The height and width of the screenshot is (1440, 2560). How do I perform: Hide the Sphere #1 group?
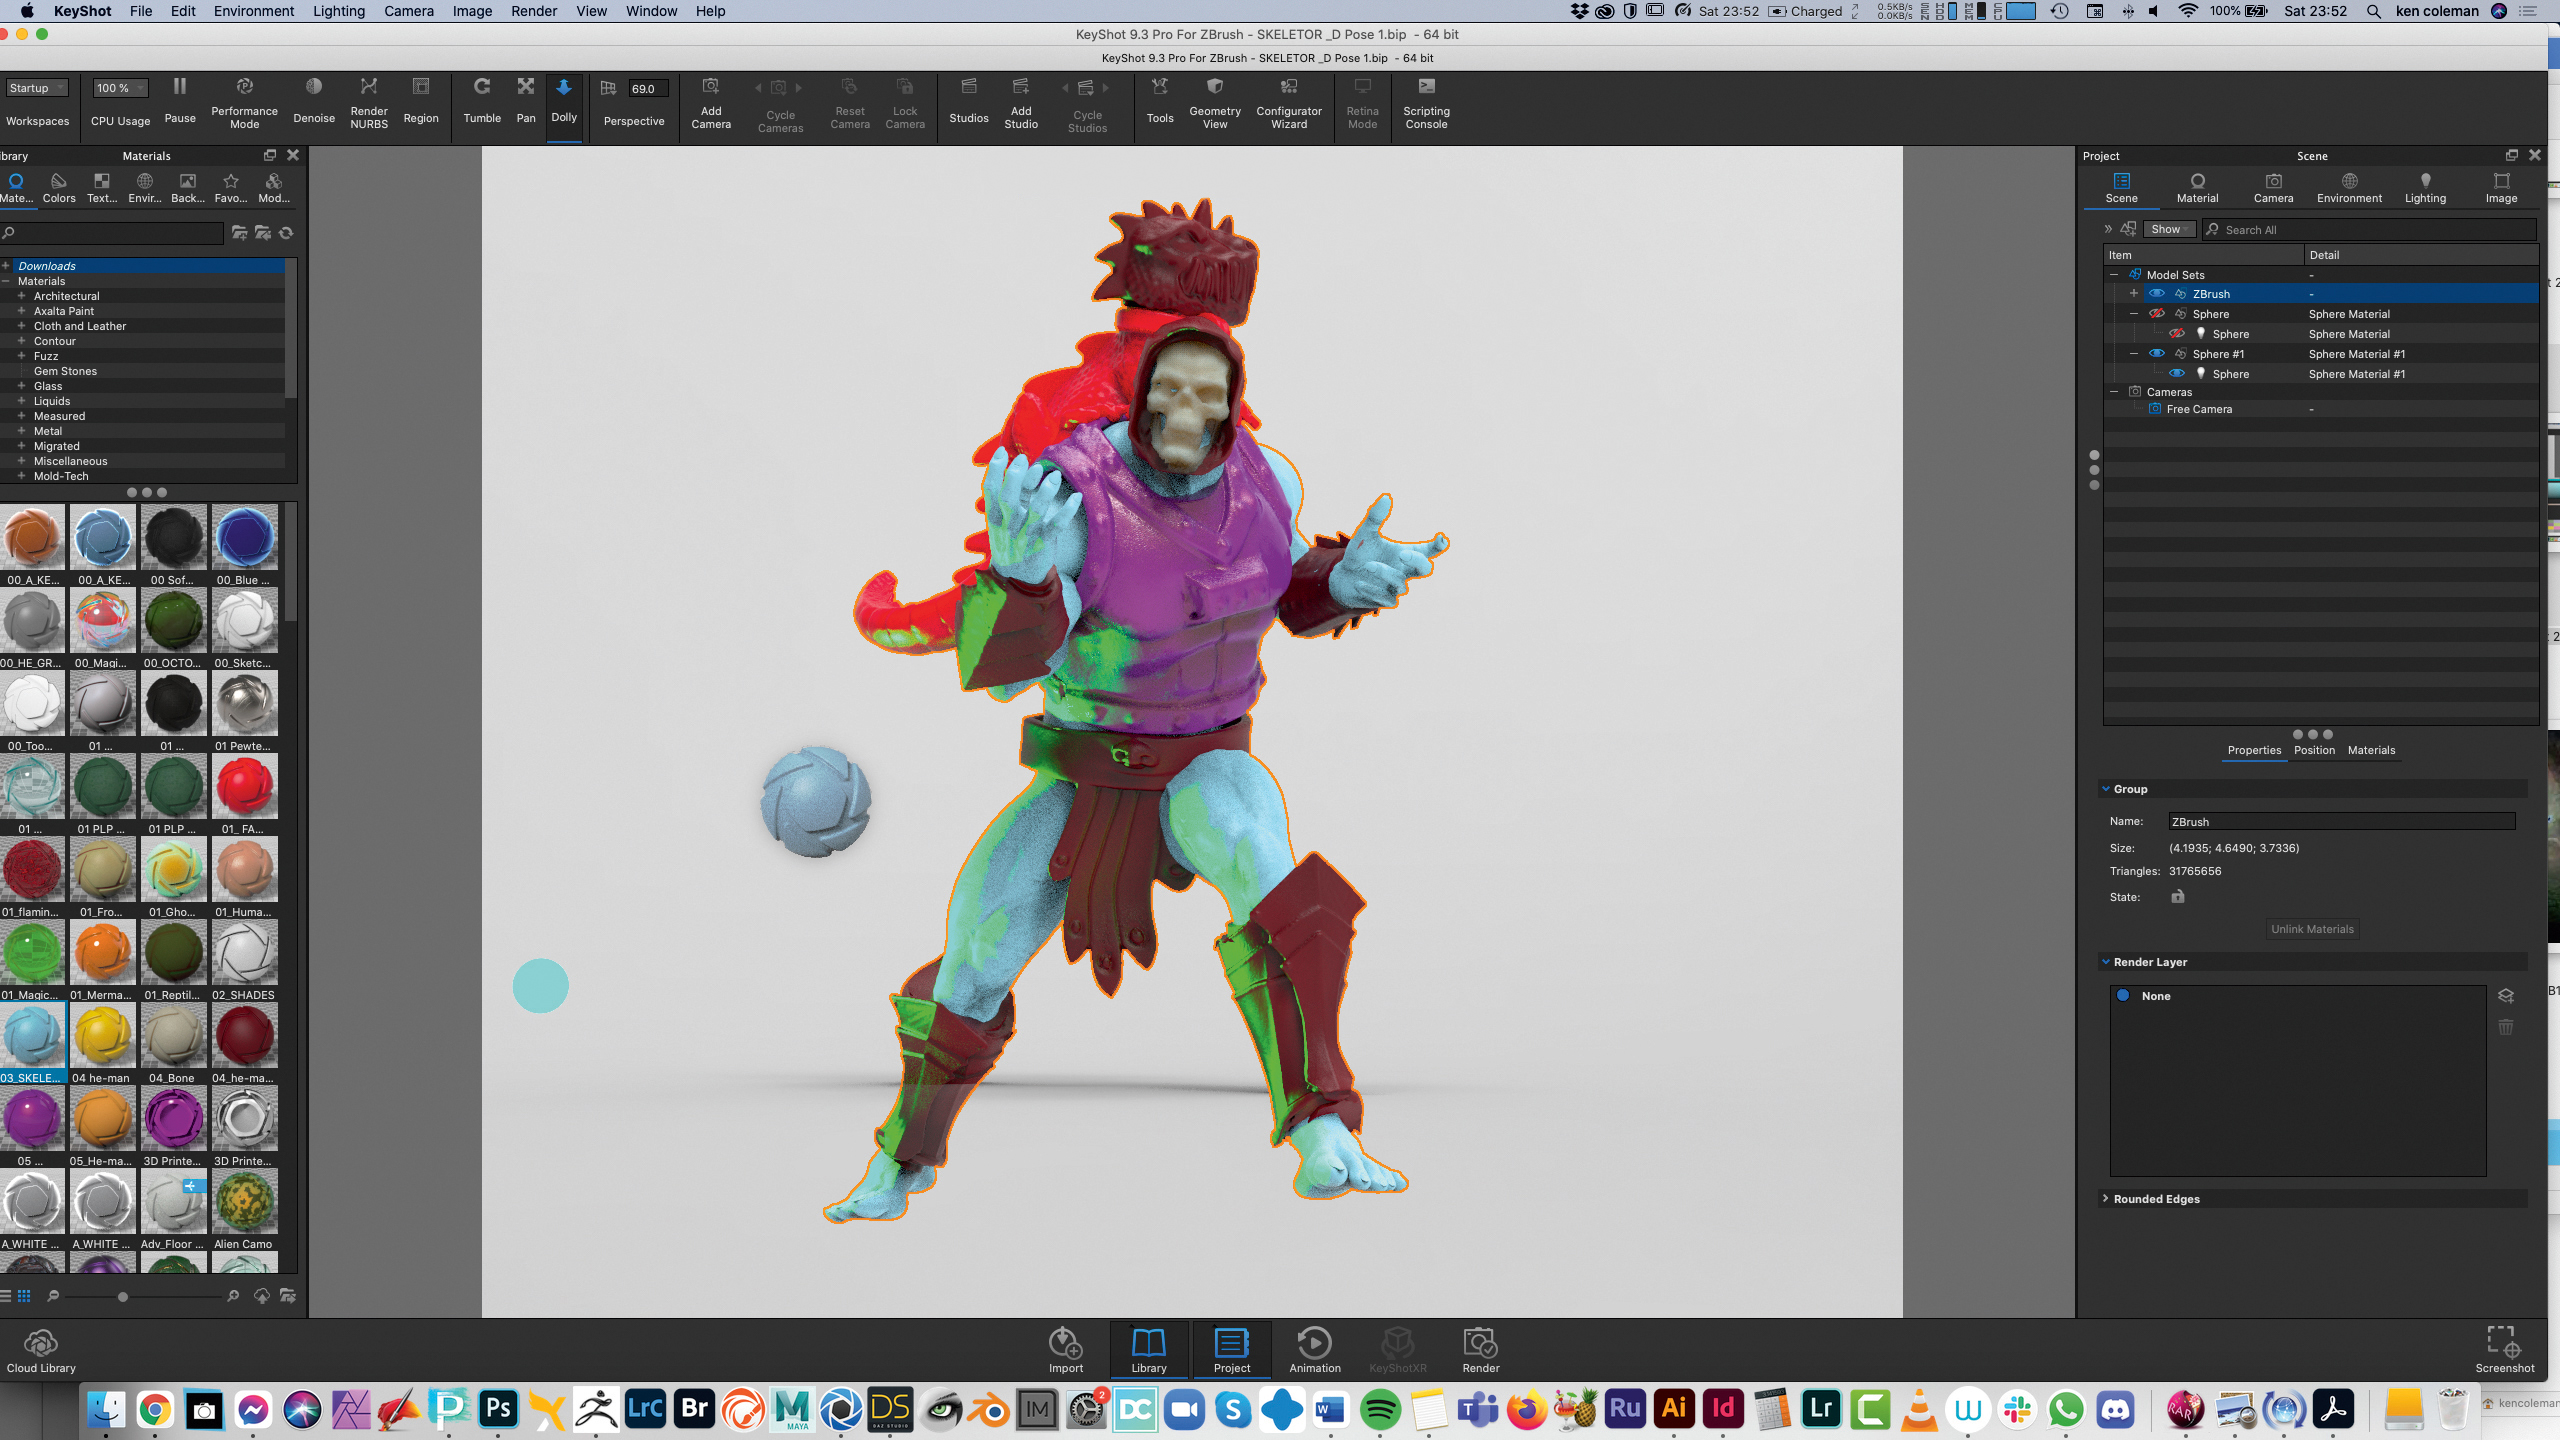pos(2157,354)
